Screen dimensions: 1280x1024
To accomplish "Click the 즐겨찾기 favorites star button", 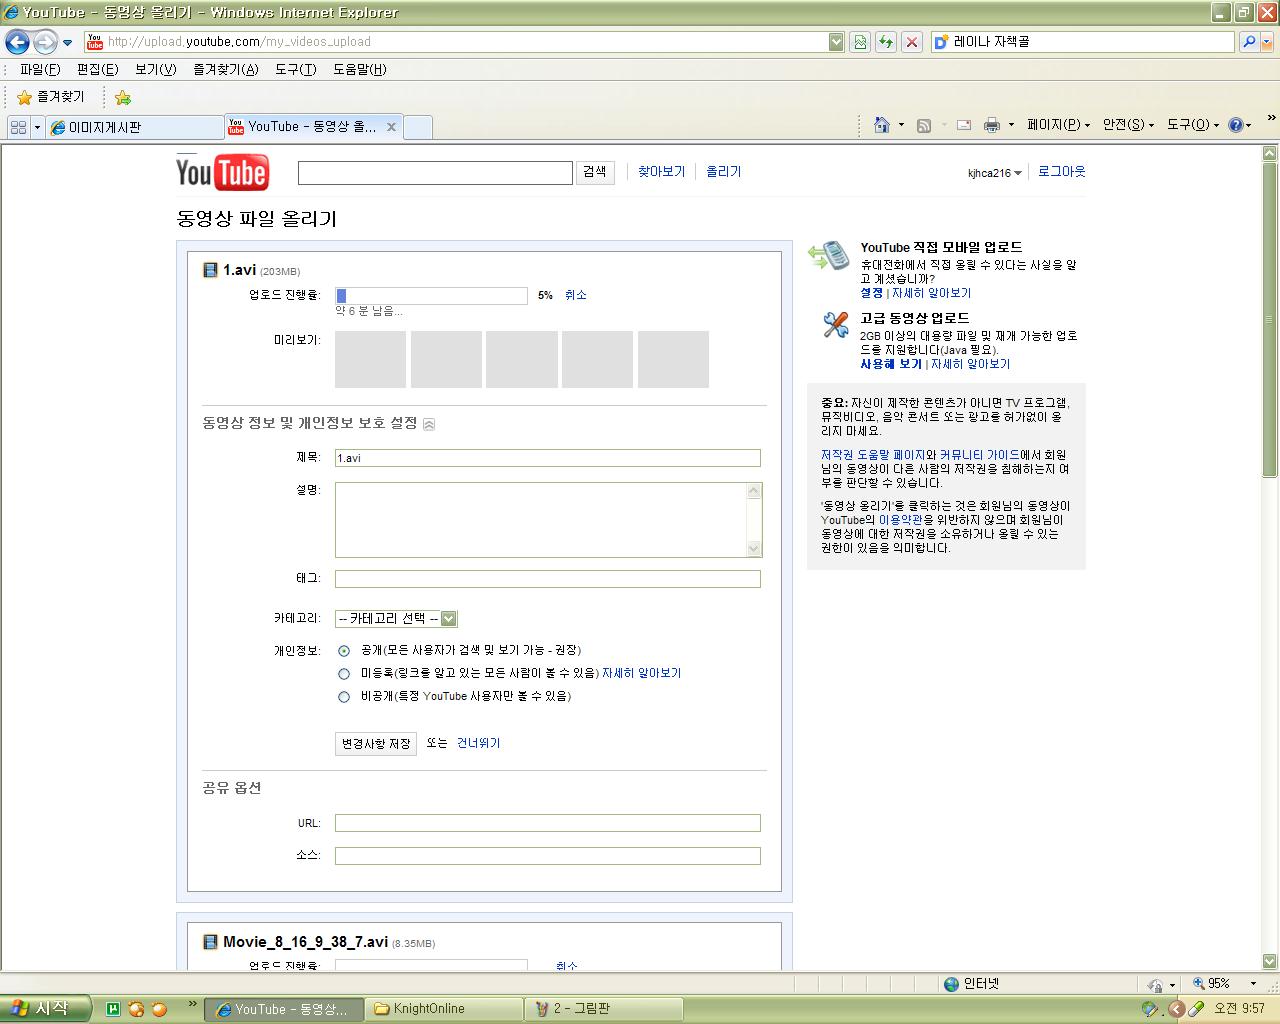I will (x=51, y=97).
